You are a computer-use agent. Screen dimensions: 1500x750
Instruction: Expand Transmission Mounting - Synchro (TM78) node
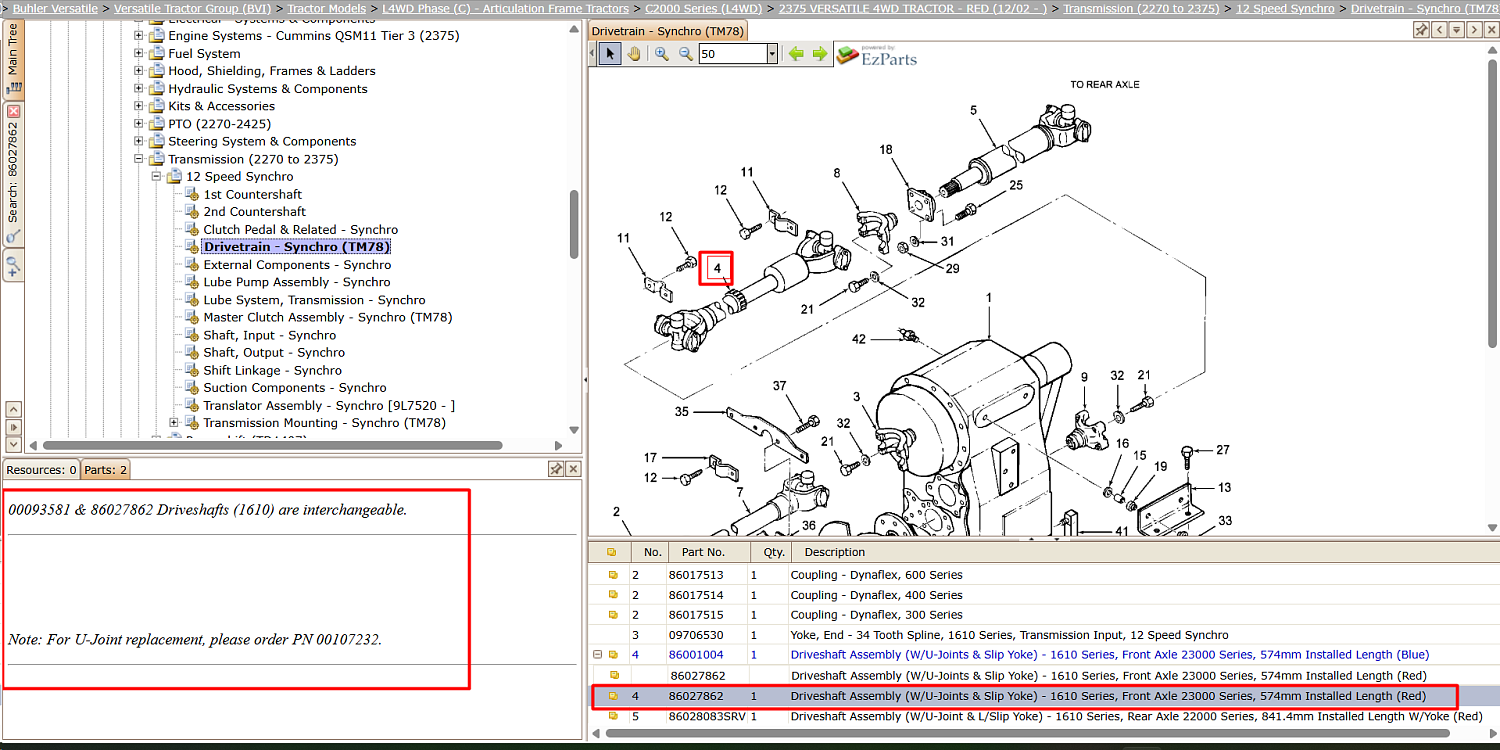pos(174,423)
